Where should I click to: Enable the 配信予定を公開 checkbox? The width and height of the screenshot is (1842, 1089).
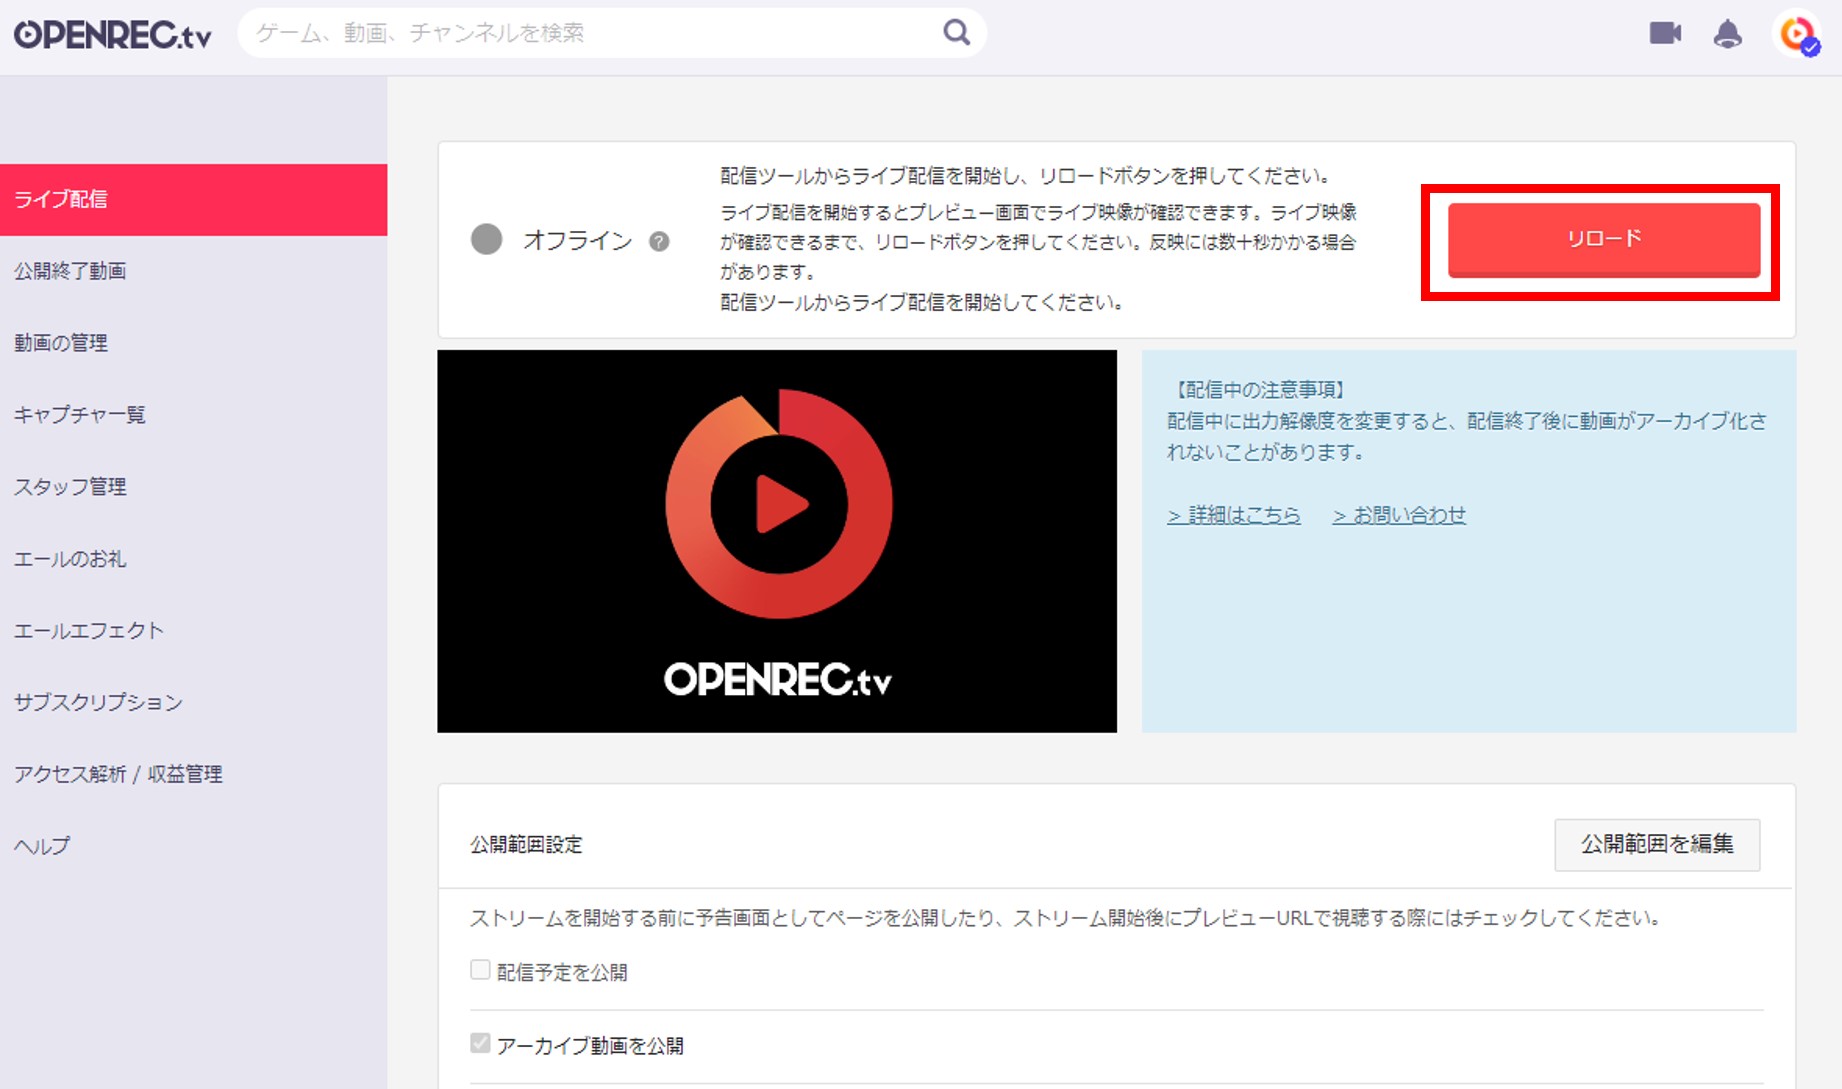tap(480, 970)
